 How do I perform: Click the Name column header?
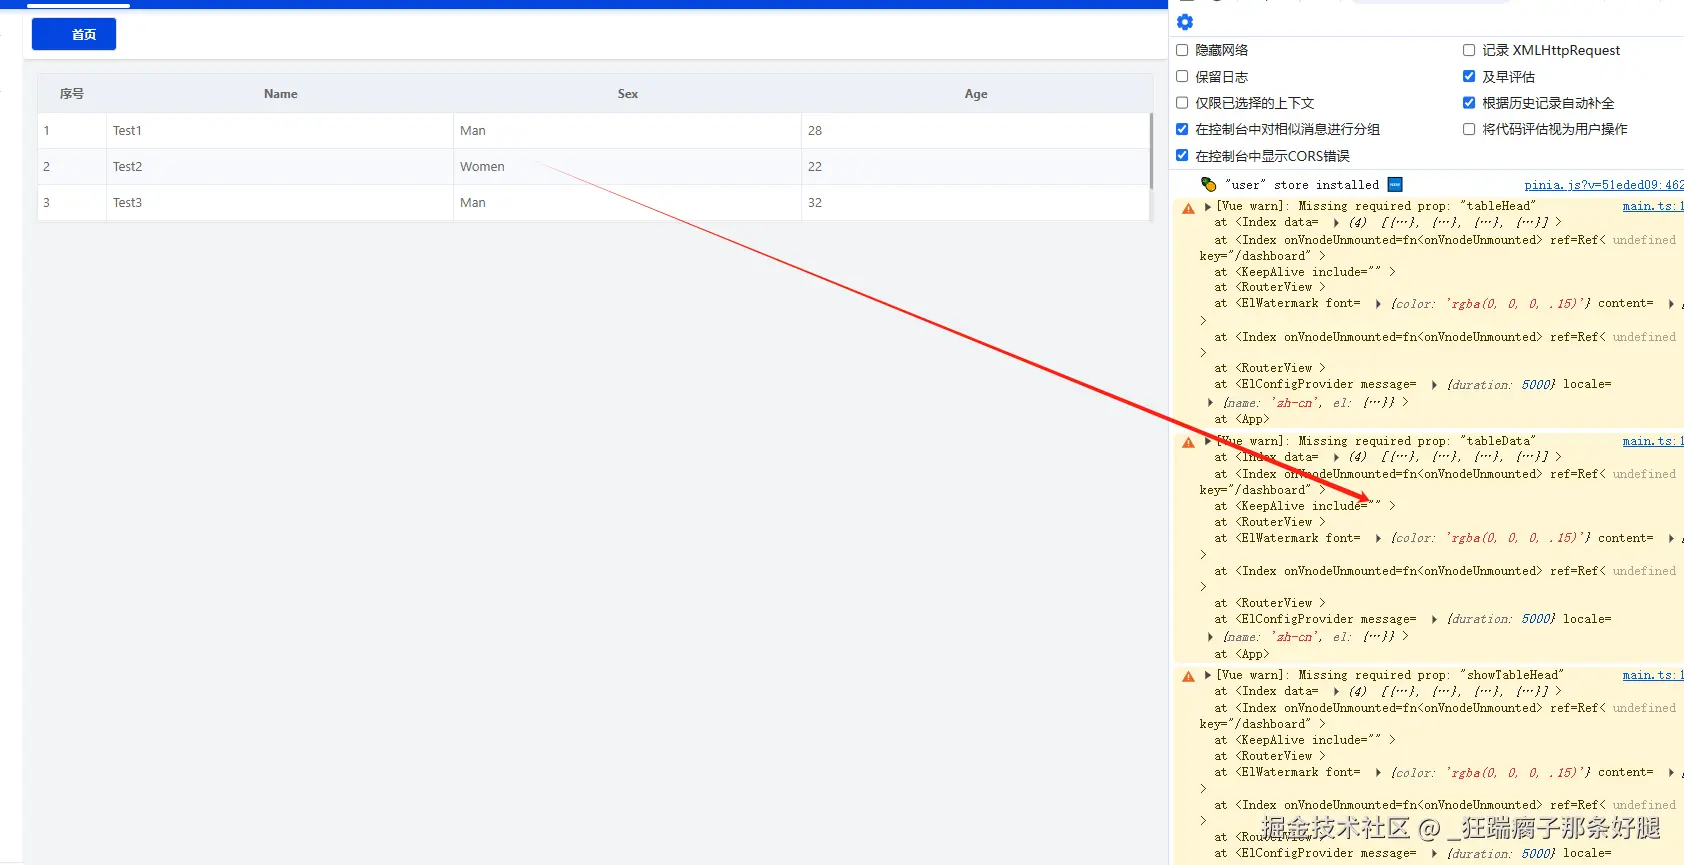(281, 94)
